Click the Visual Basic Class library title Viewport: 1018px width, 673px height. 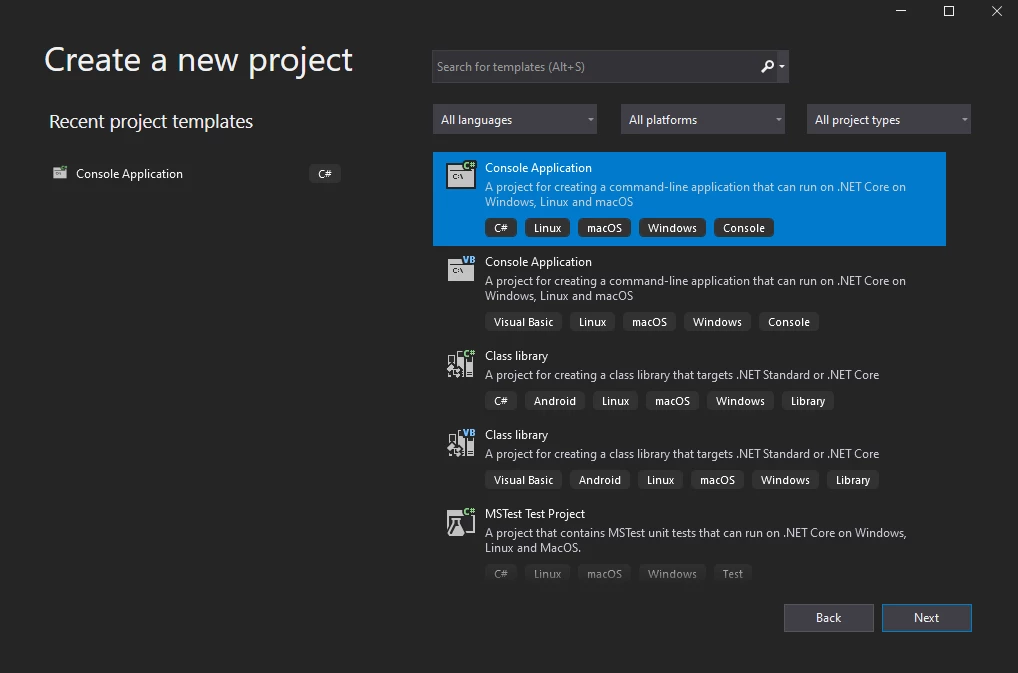516,435
